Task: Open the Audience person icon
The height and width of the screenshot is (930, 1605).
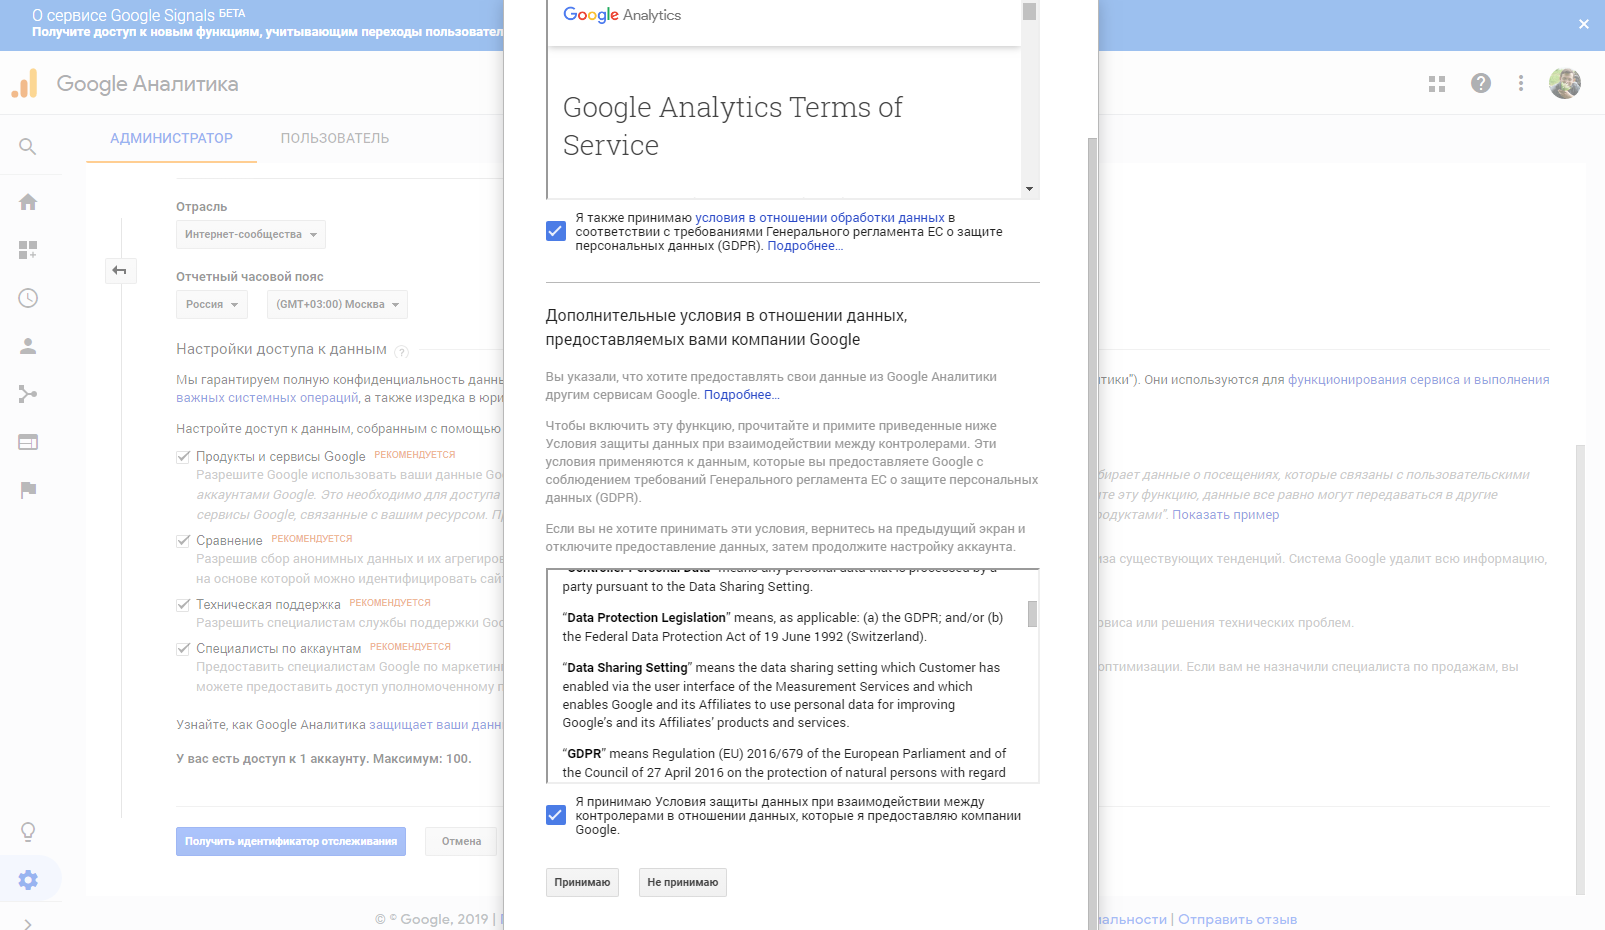Action: (x=28, y=346)
